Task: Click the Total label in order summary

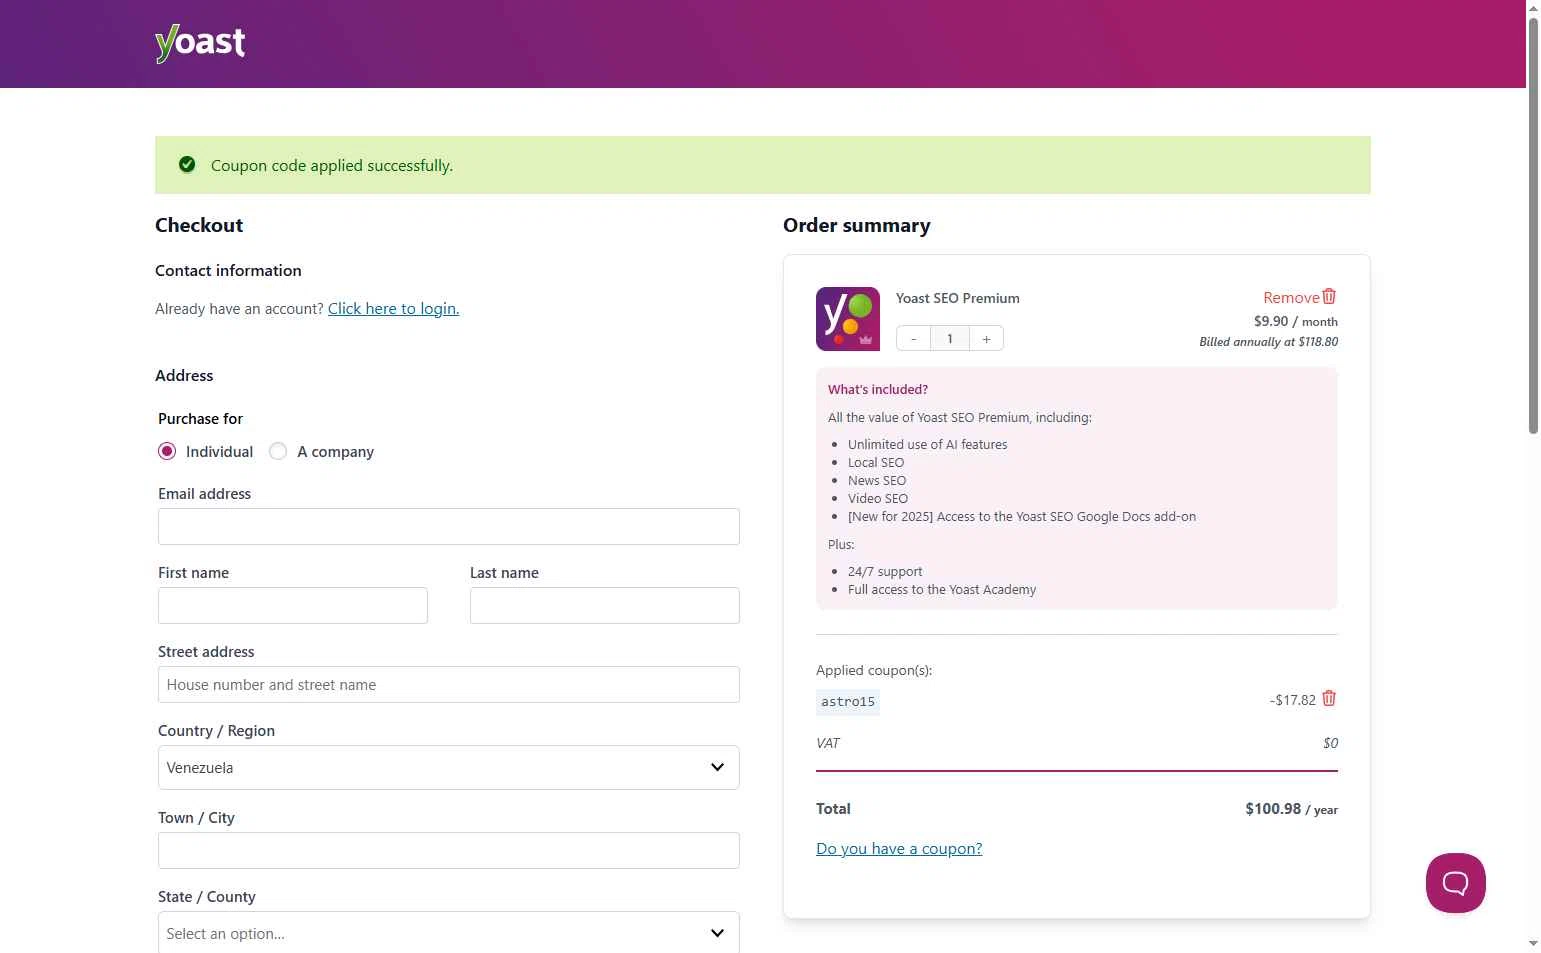Action: pos(833,809)
